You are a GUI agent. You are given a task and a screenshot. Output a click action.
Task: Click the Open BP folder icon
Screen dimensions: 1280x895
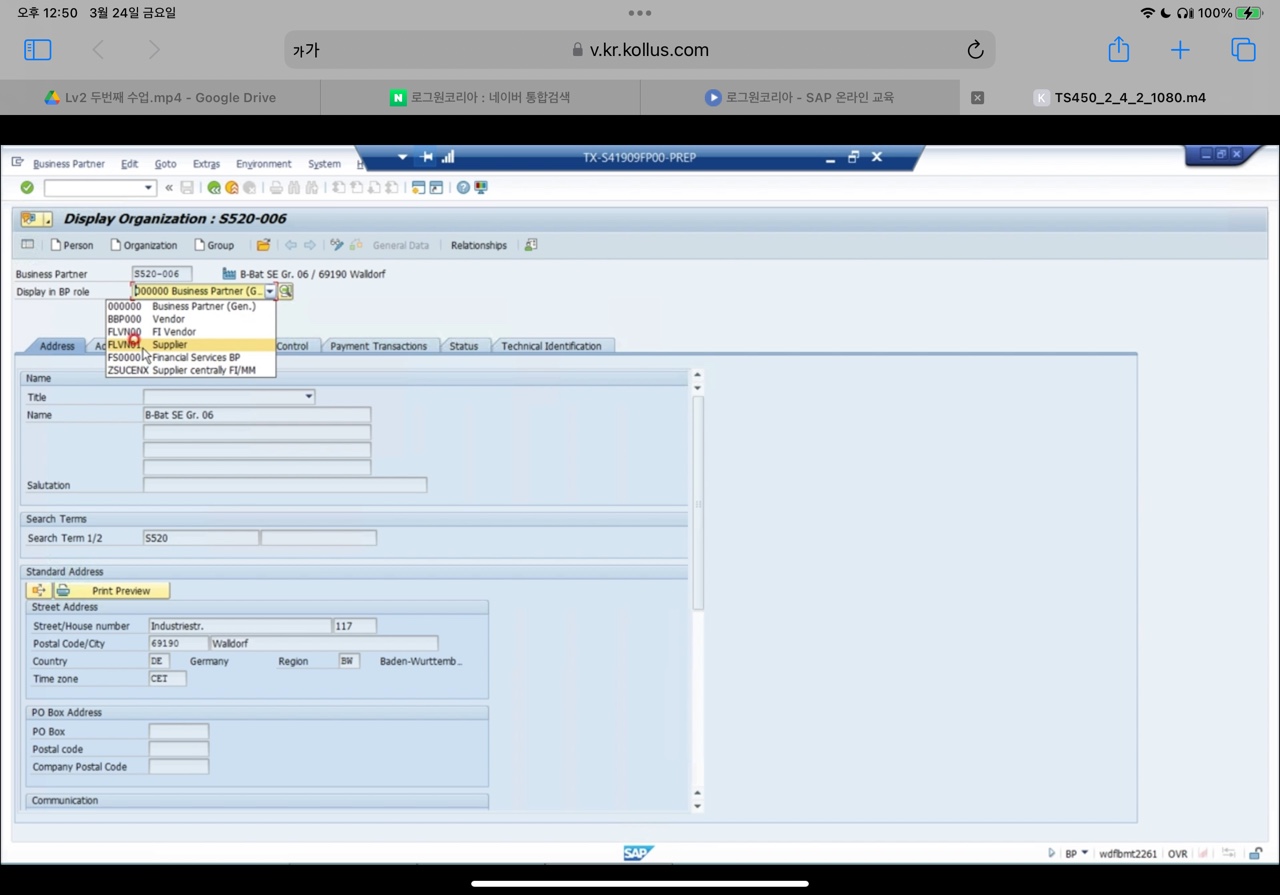263,245
